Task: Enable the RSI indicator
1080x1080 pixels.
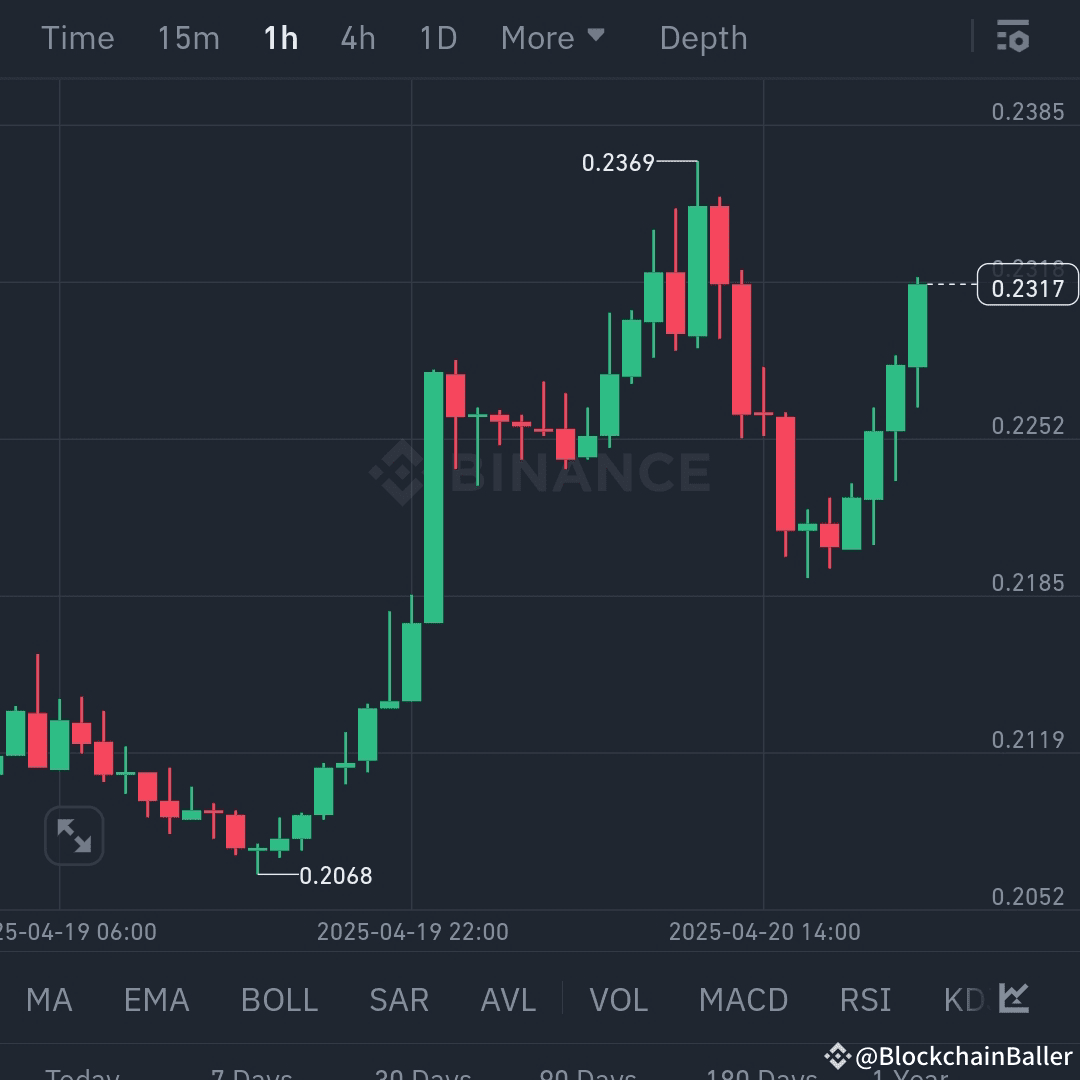Action: click(x=864, y=999)
